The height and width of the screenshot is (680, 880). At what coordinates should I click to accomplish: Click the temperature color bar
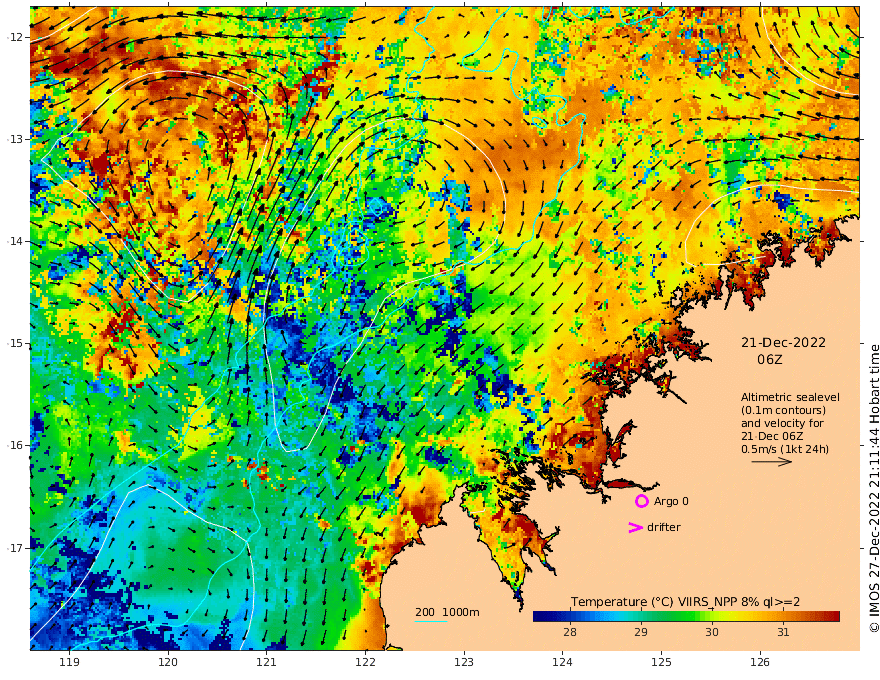(686, 617)
